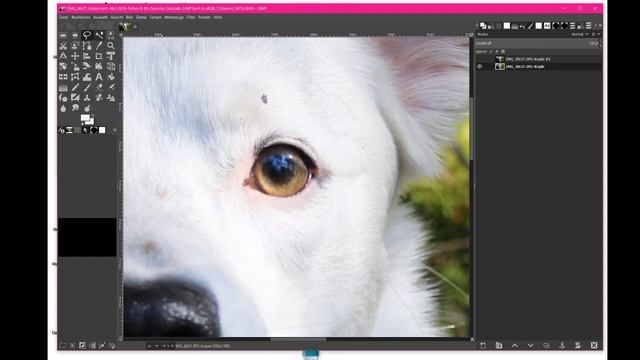Open the tab configuration menu below the toolbox
This screenshot has height=360, width=640.
[115, 130]
